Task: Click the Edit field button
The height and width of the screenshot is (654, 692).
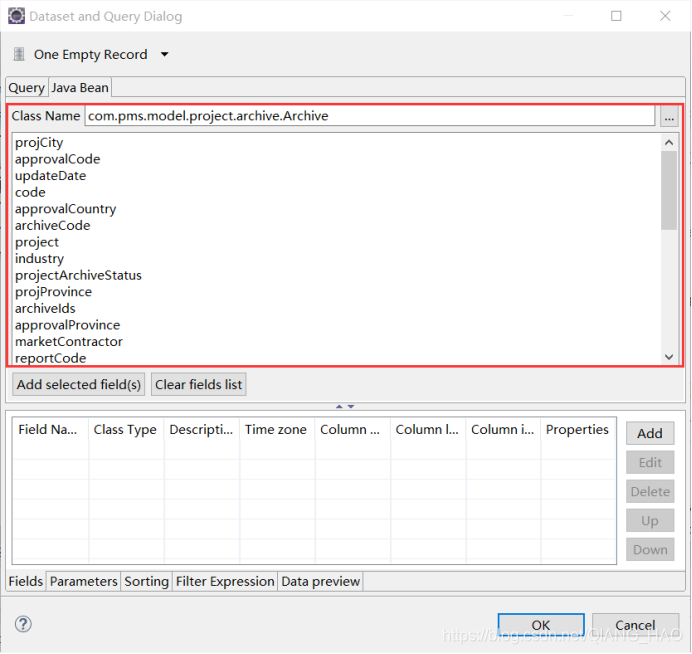Action: [x=650, y=462]
